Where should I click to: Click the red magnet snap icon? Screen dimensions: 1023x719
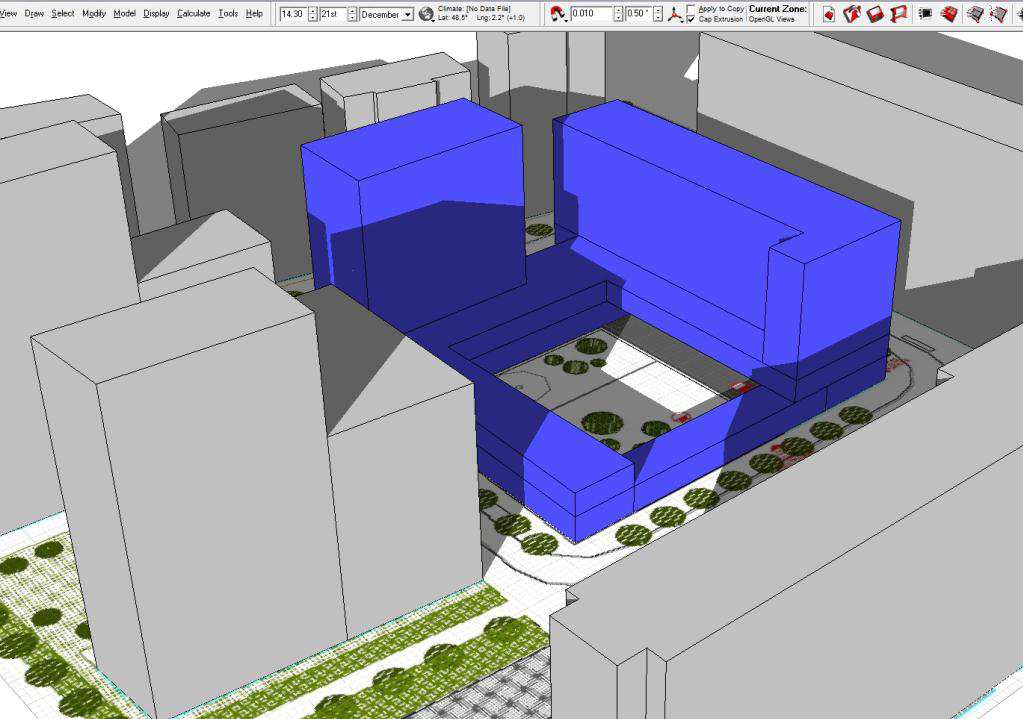tap(558, 14)
